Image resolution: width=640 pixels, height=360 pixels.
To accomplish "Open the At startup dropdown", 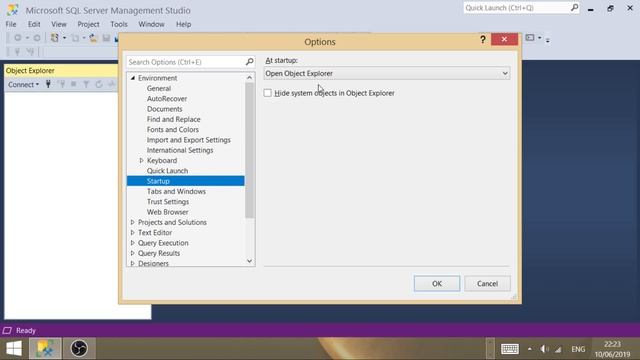I will pyautogui.click(x=387, y=73).
